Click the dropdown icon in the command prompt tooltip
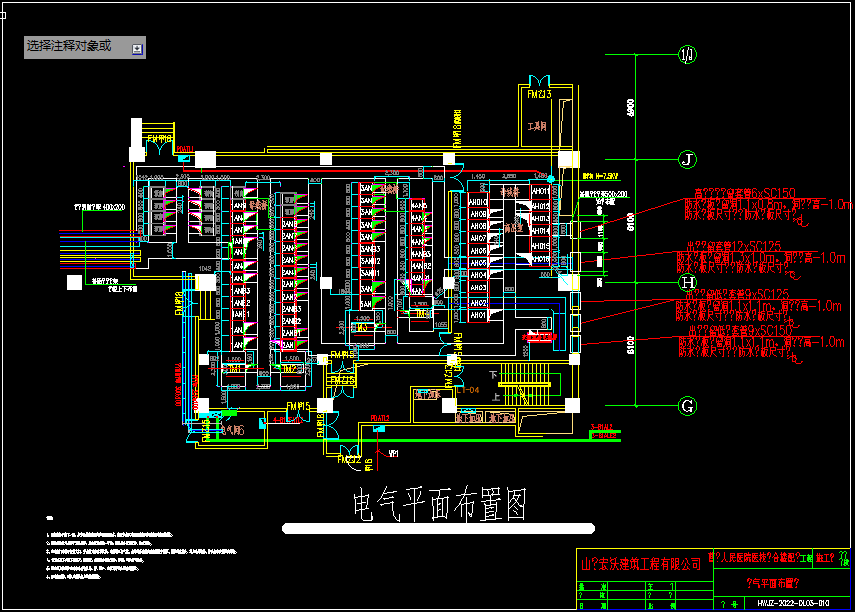This screenshot has width=855, height=612. point(138,48)
